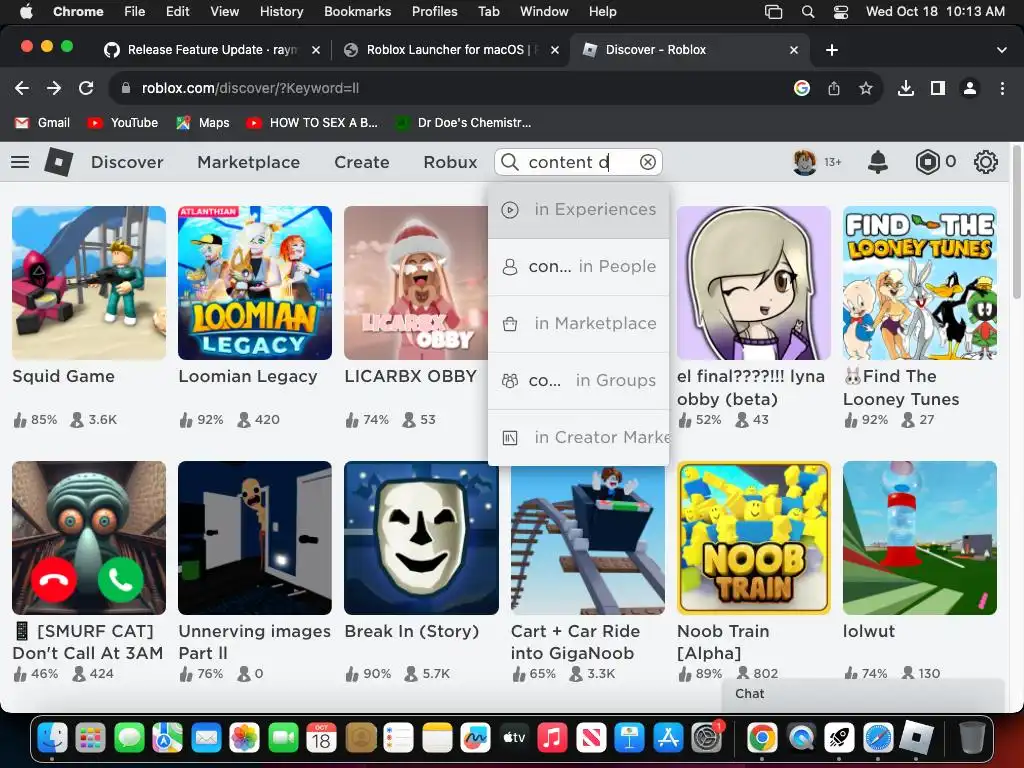Open the Find The Looney Tunes thumbnail
This screenshot has height=768, width=1024.
click(920, 283)
